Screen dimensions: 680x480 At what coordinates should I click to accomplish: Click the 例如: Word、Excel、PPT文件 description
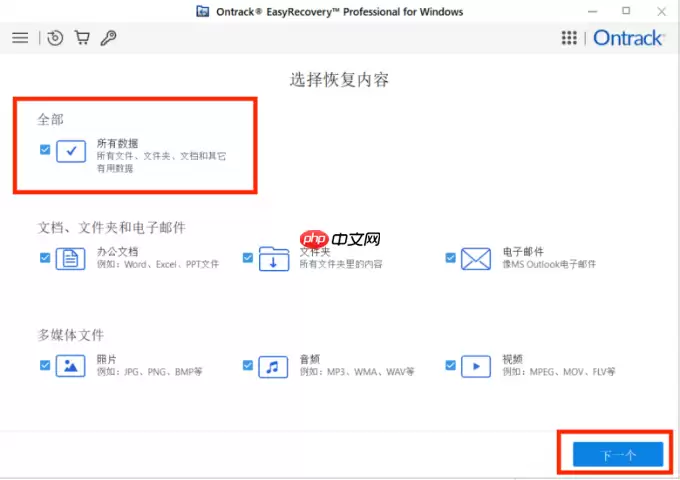click(158, 264)
